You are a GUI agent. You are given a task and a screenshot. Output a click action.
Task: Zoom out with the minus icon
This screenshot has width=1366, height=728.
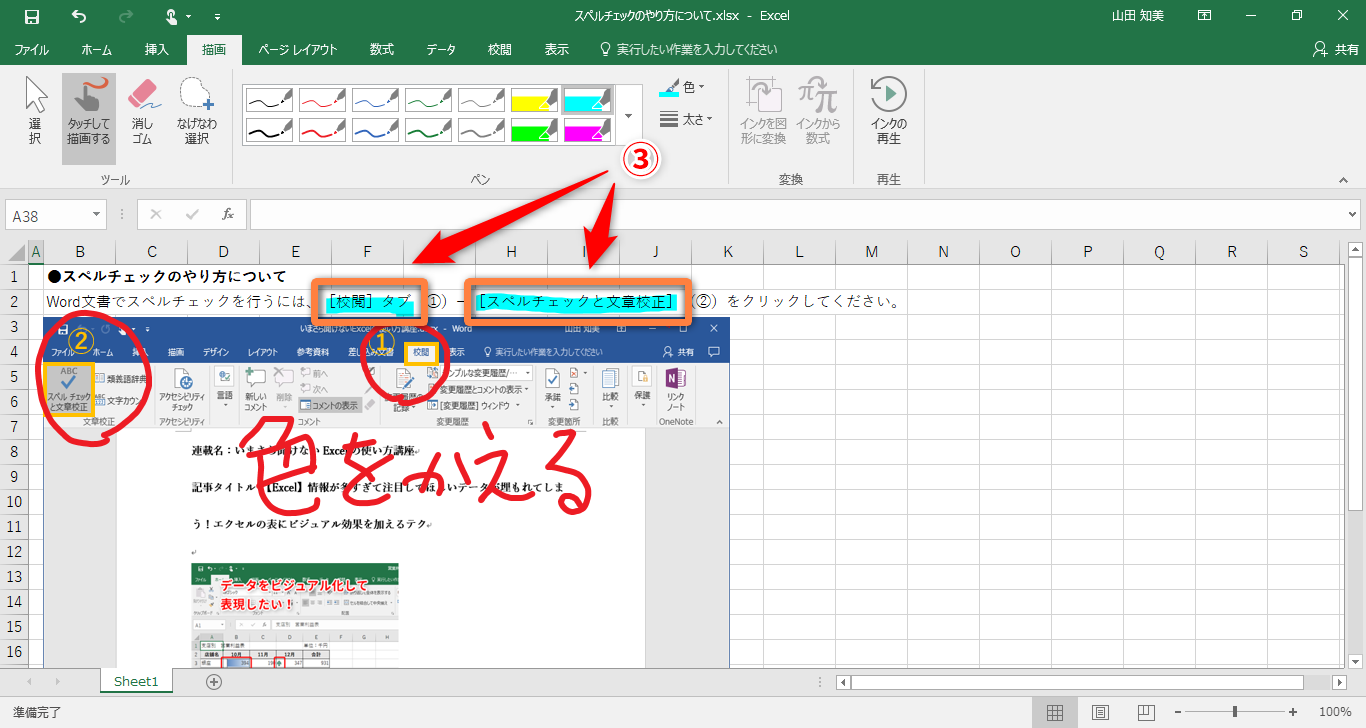tap(1179, 712)
